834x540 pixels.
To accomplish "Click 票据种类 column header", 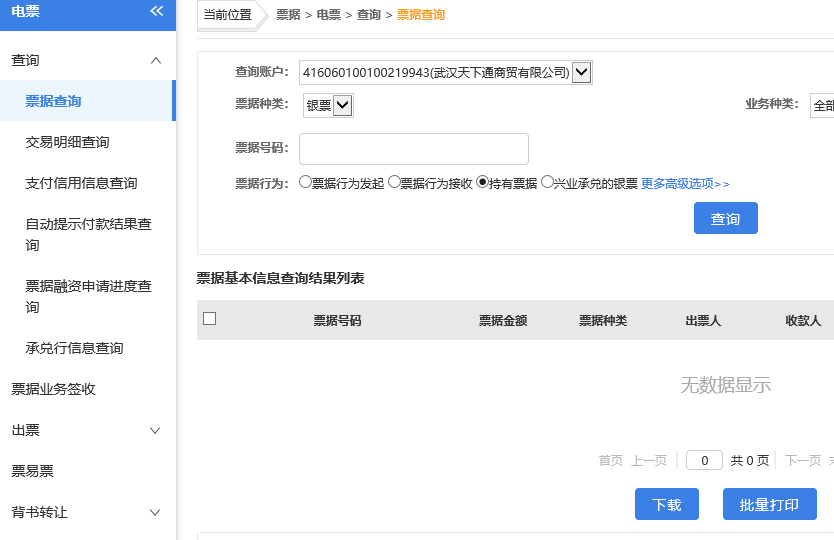I will [x=603, y=320].
